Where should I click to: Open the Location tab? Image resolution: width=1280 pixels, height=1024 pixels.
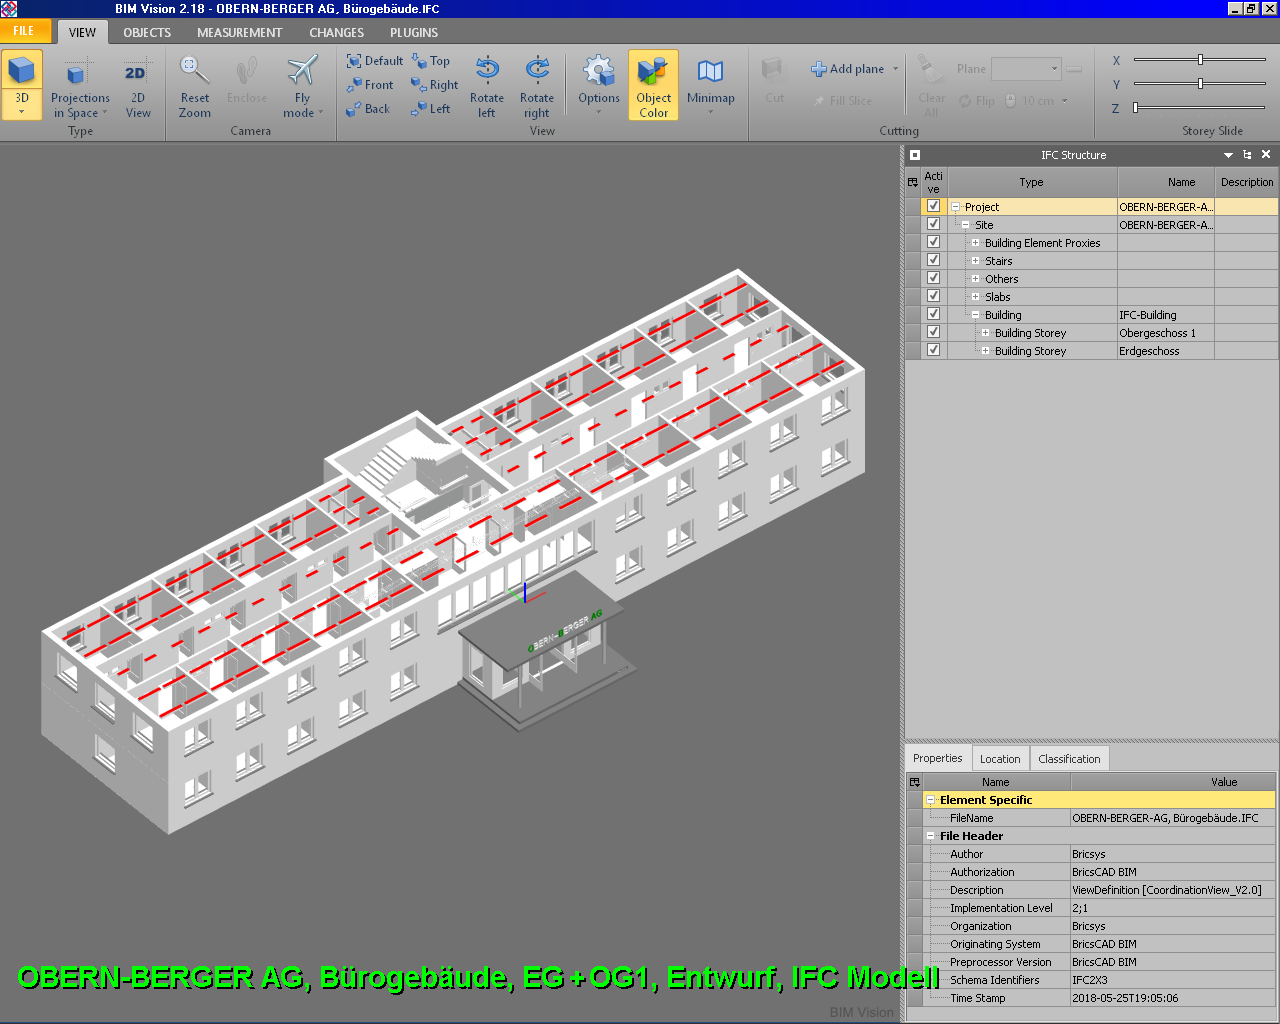point(1000,759)
